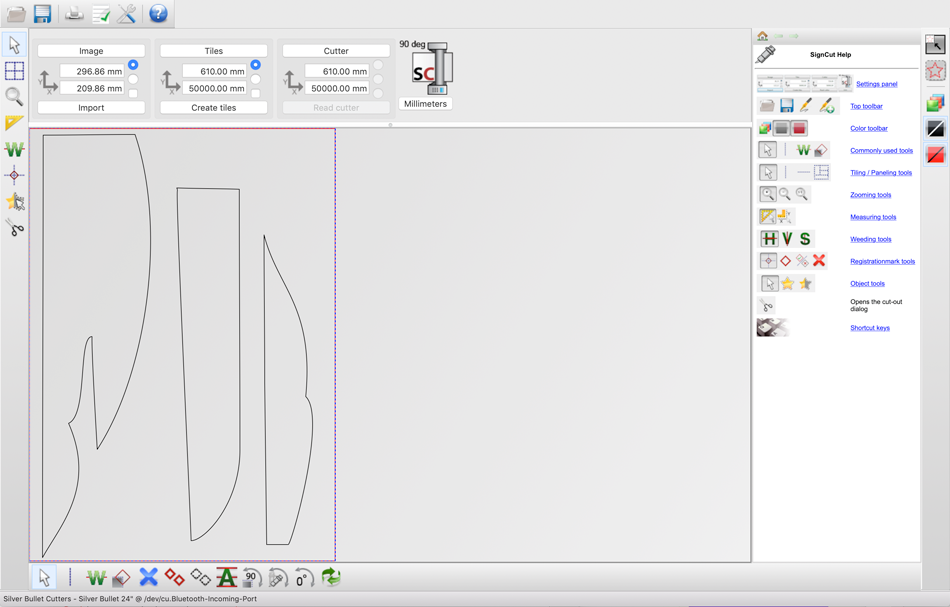Click the green A with red lines icon
The height and width of the screenshot is (607, 950).
[227, 577]
